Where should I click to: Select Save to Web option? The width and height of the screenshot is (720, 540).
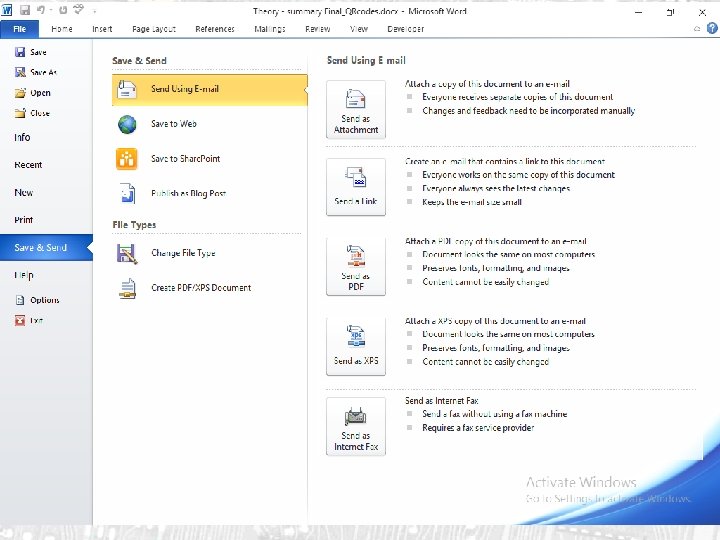point(209,124)
